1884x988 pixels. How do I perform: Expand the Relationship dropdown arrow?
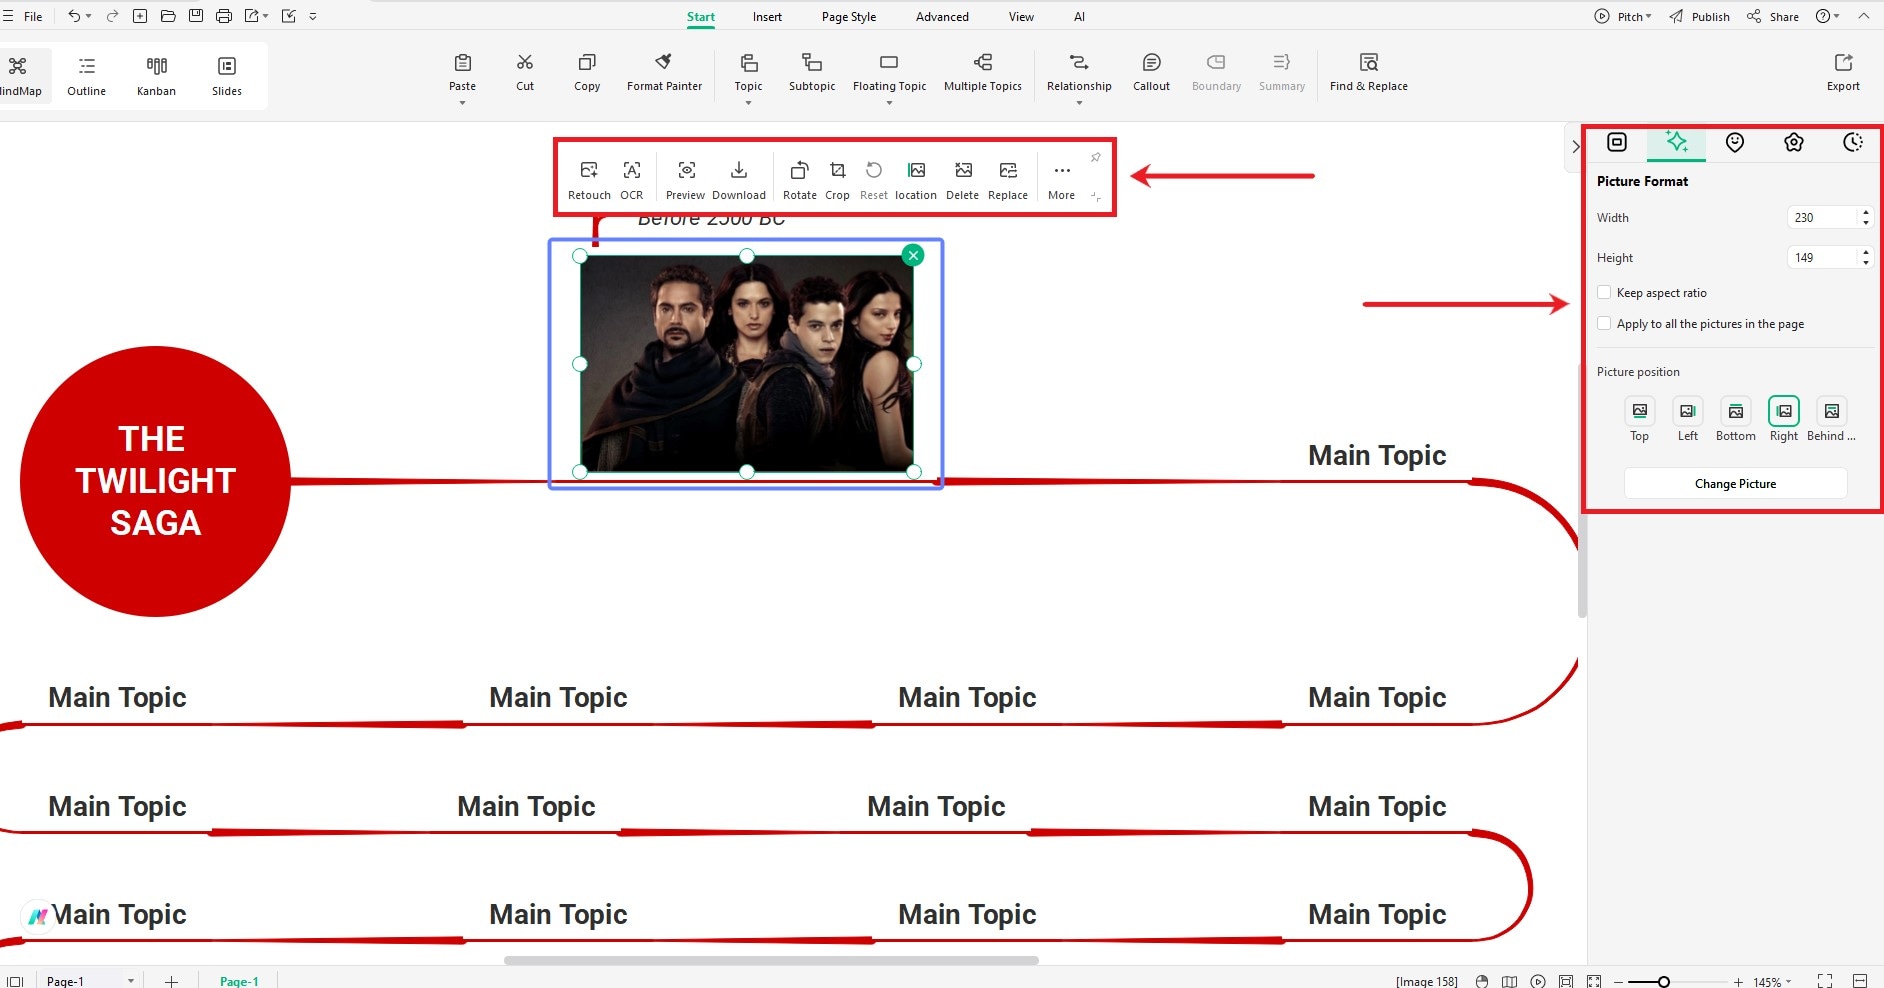1079,103
